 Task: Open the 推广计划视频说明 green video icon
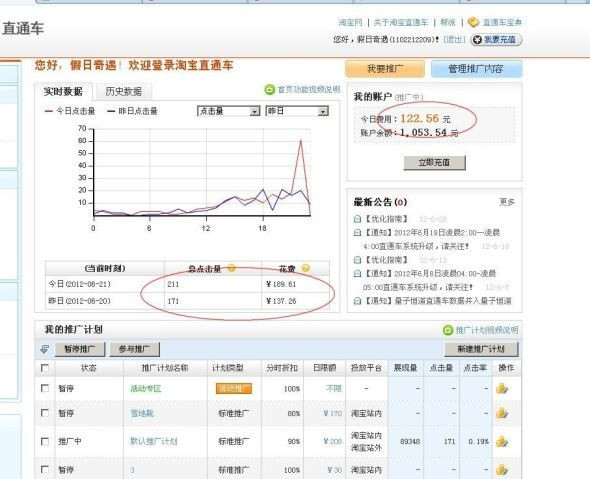click(448, 330)
